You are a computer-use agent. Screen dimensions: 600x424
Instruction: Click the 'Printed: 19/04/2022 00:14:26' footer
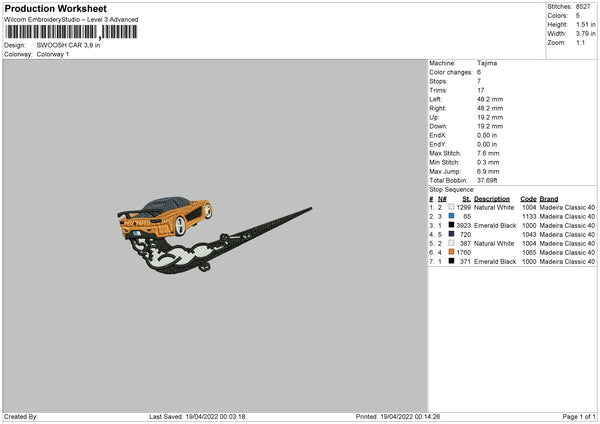(398, 417)
